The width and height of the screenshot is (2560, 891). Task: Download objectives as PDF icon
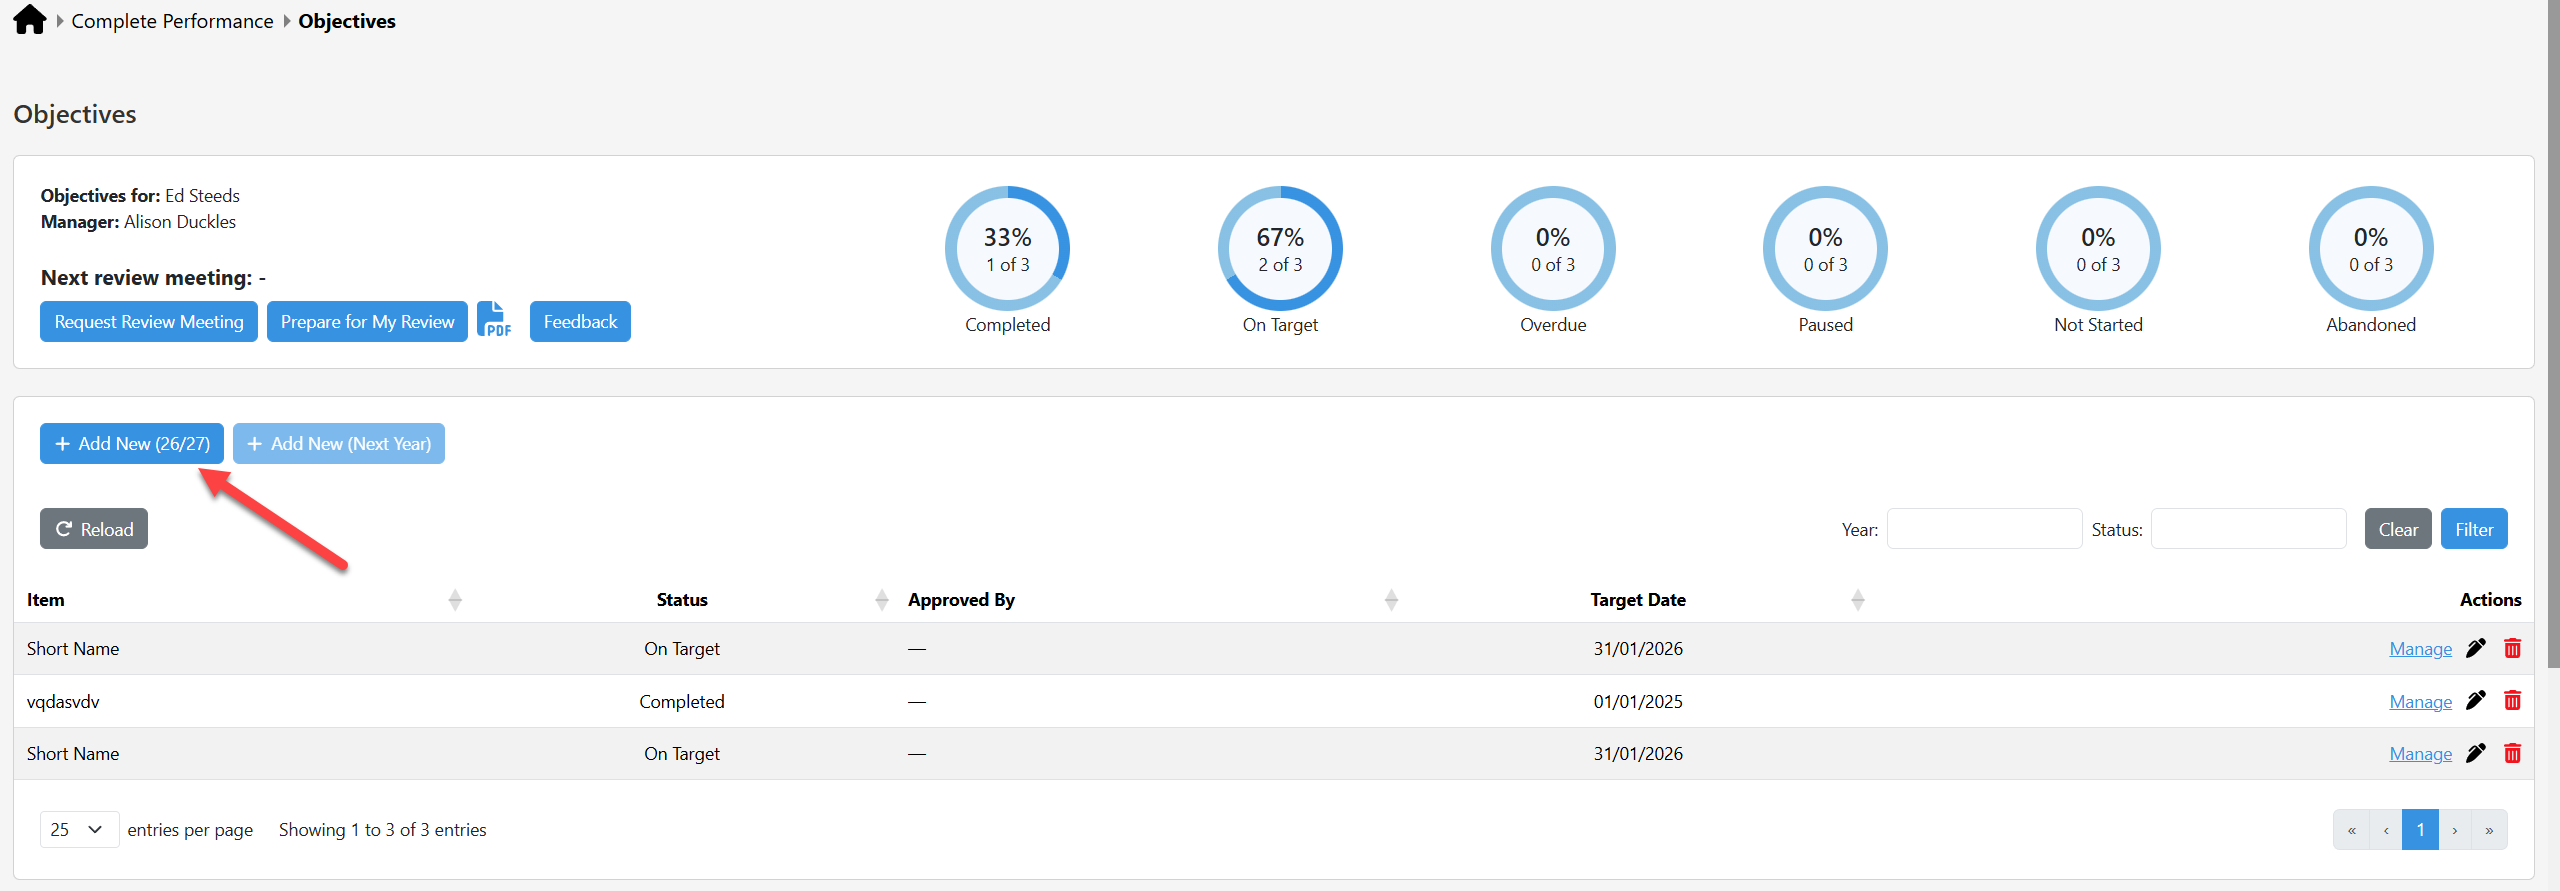pyautogui.click(x=494, y=320)
